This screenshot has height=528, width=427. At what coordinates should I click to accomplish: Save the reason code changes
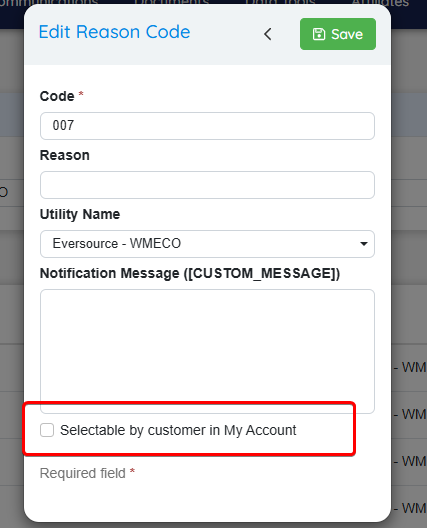338,34
